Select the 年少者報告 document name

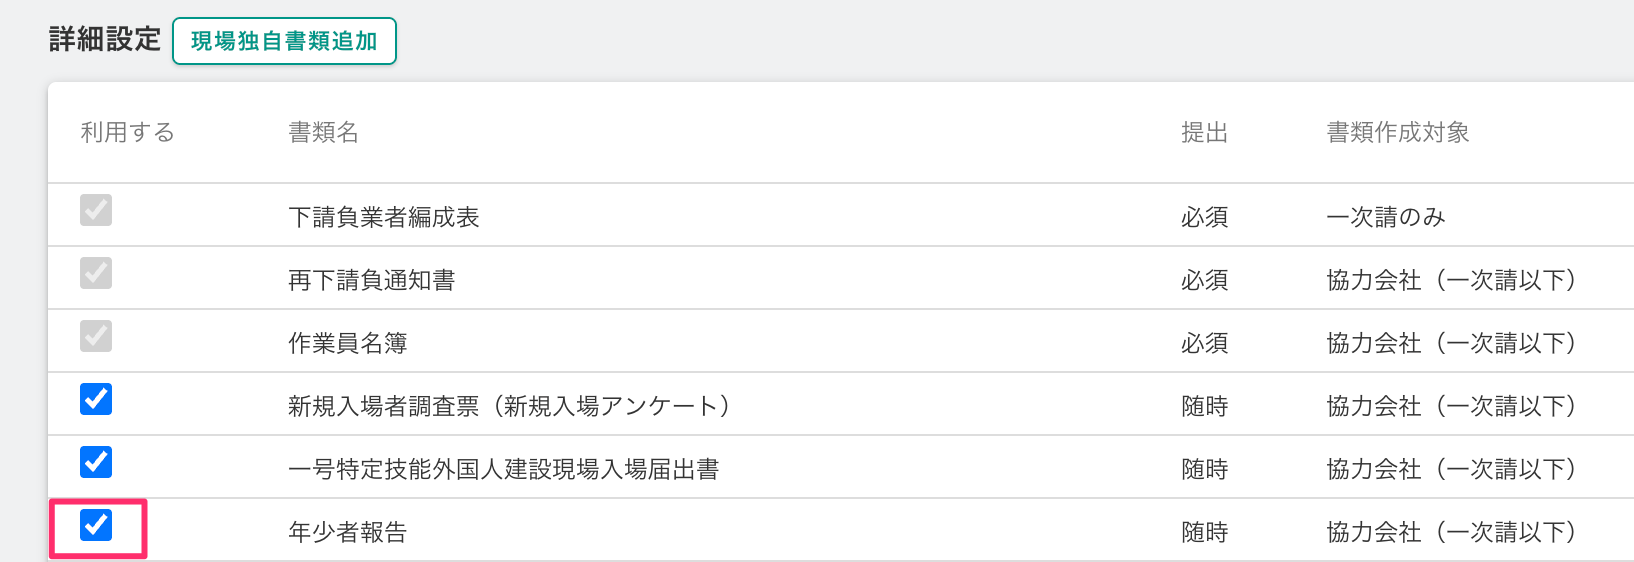348,532
